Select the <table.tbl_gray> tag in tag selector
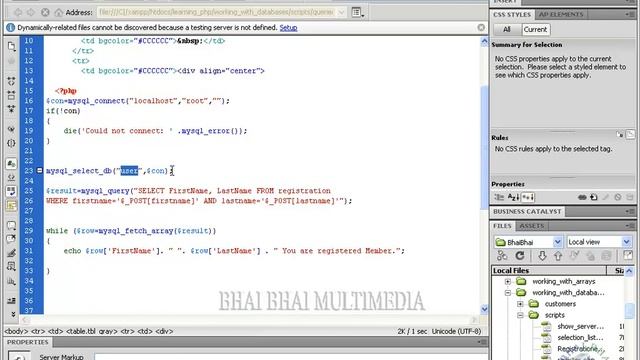The image size is (640, 360). pos(91,331)
